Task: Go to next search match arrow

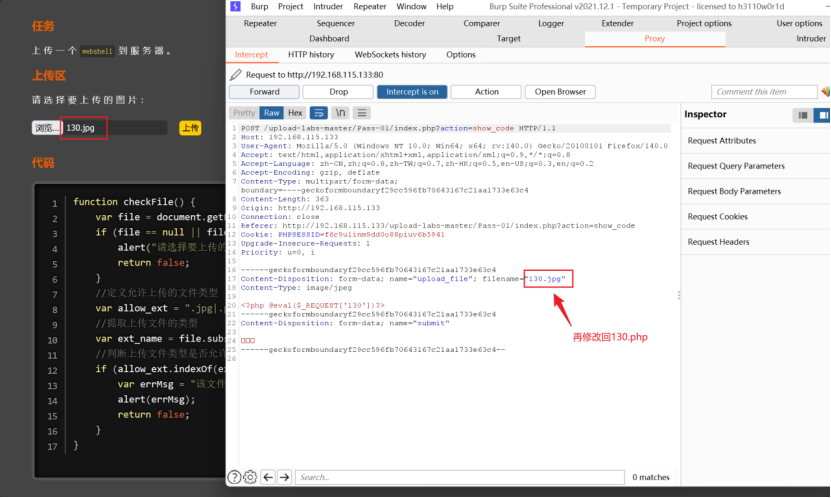Action: click(285, 477)
